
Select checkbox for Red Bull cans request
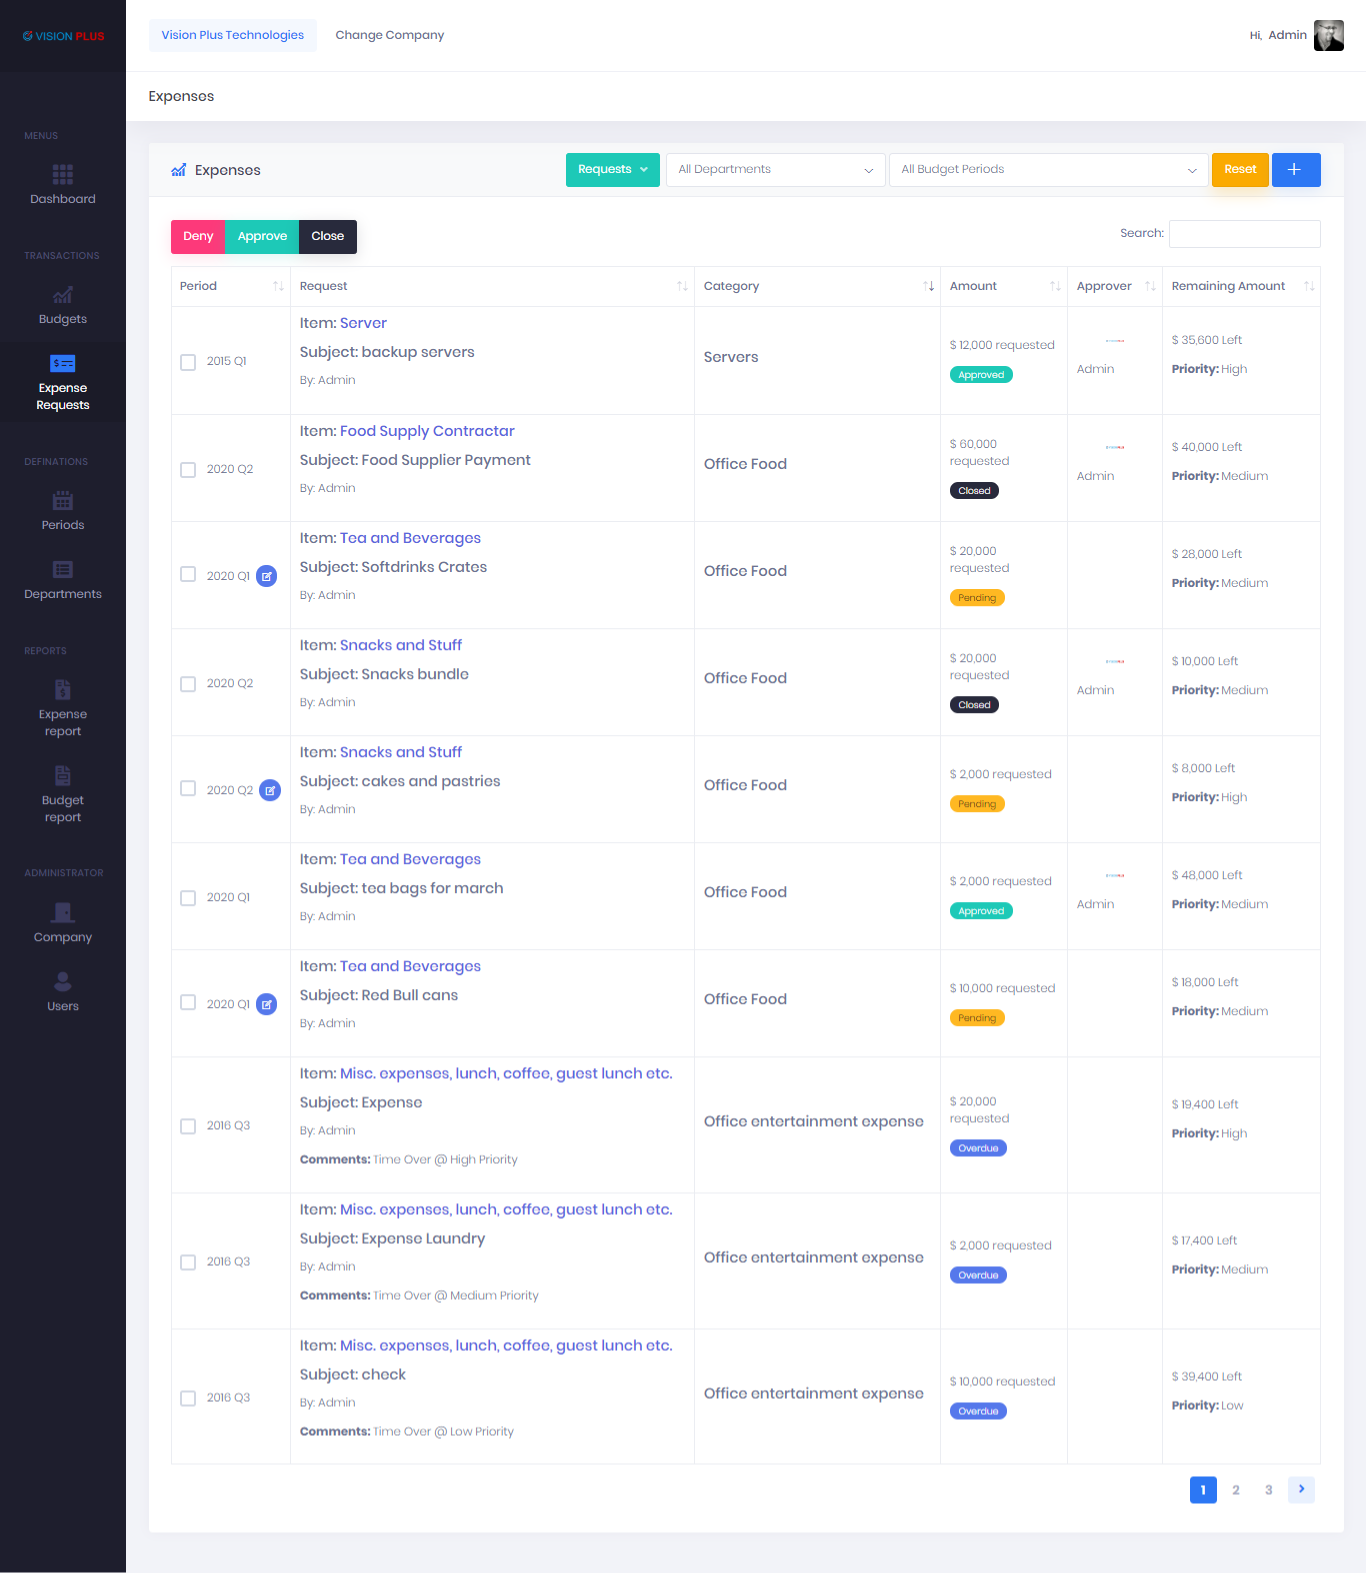188,1003
